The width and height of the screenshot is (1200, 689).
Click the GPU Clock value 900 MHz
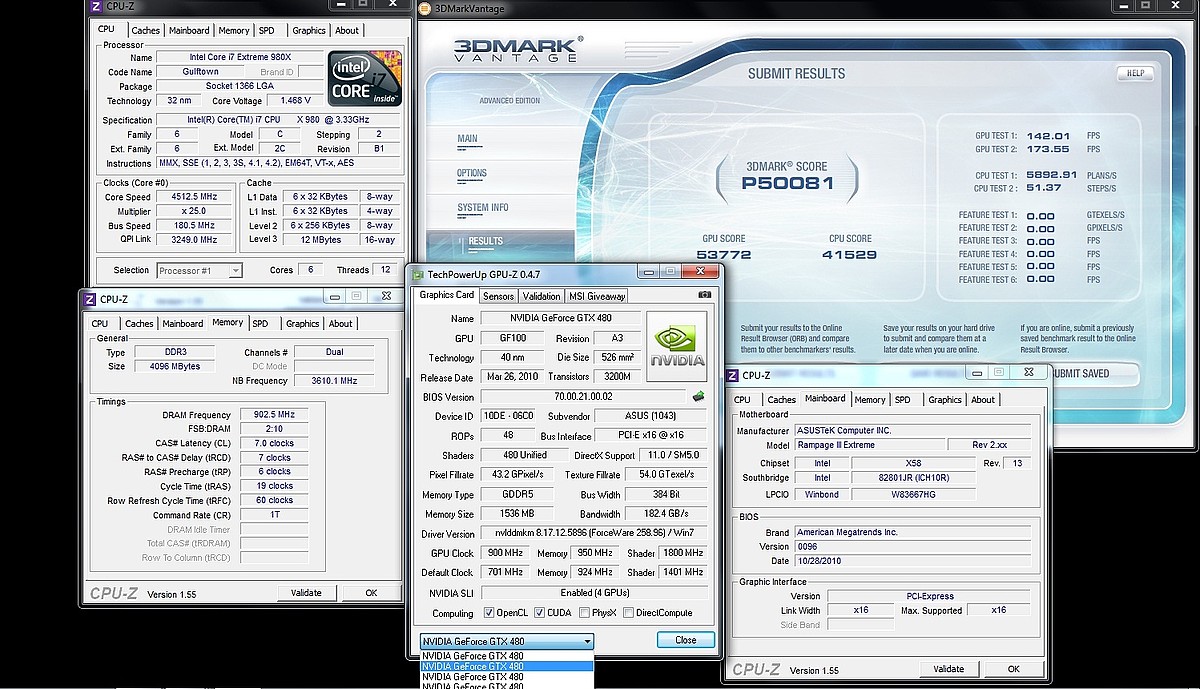507,553
